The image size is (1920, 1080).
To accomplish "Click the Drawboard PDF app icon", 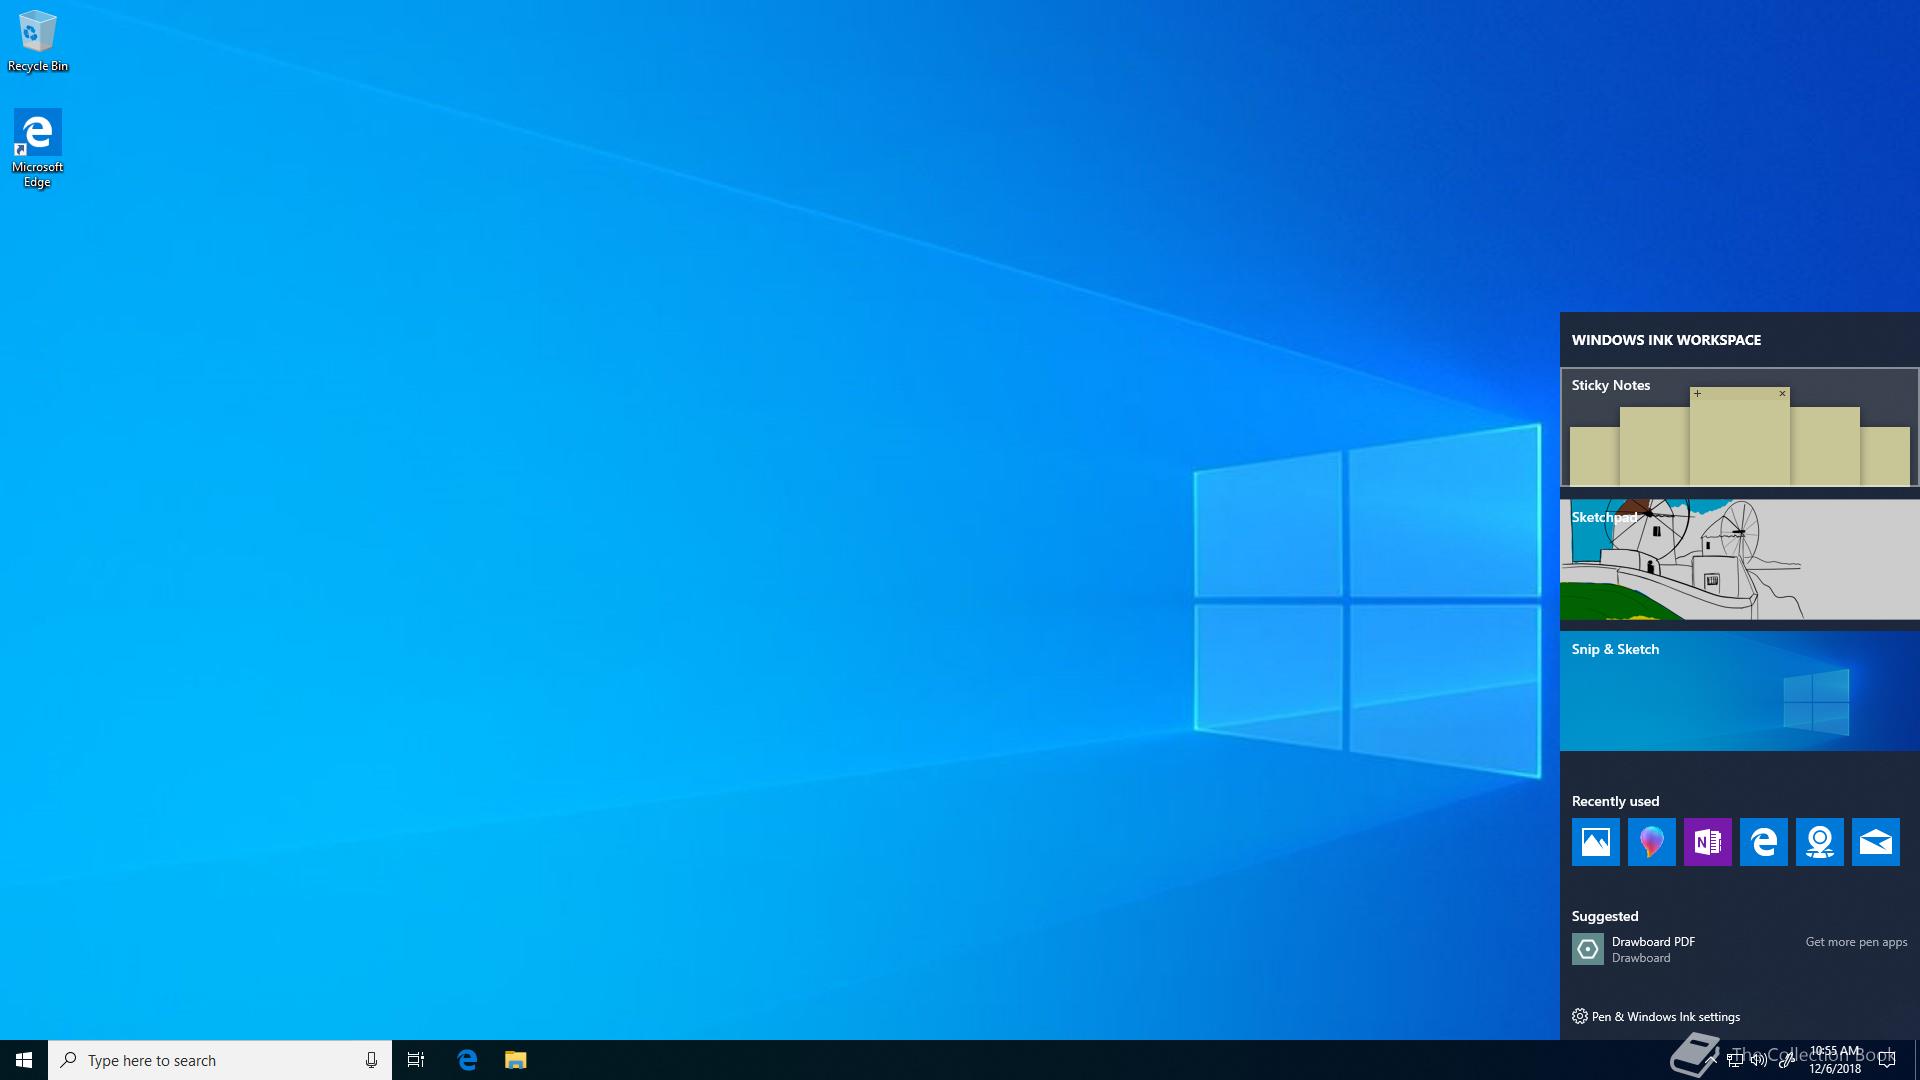I will click(x=1587, y=949).
